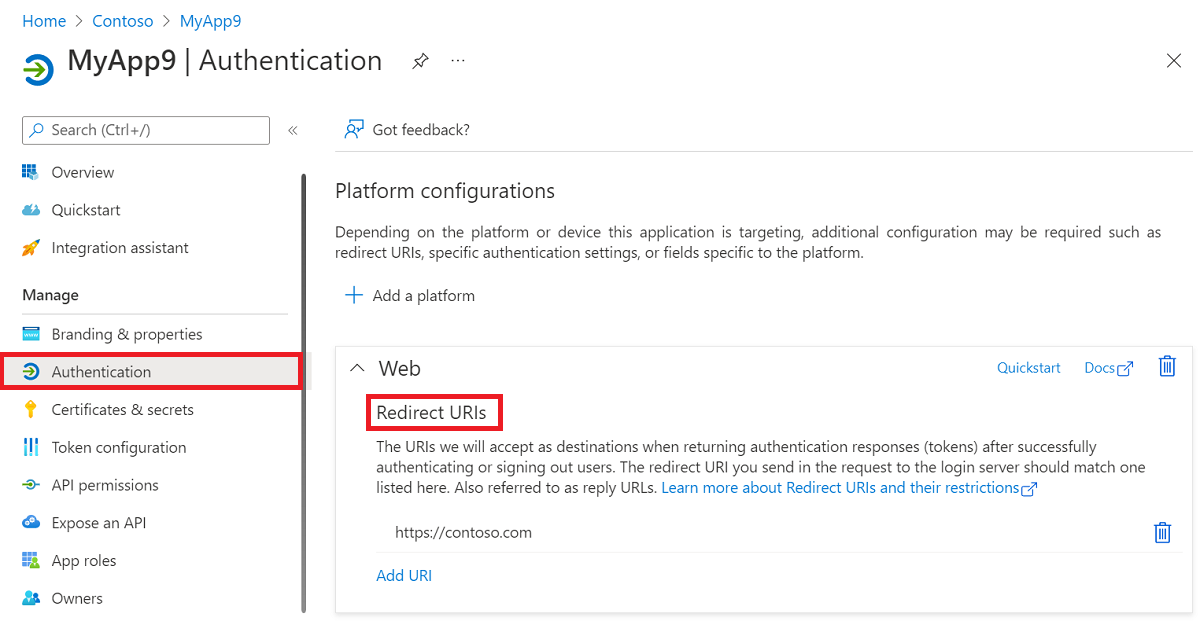Click the search field

145,130
